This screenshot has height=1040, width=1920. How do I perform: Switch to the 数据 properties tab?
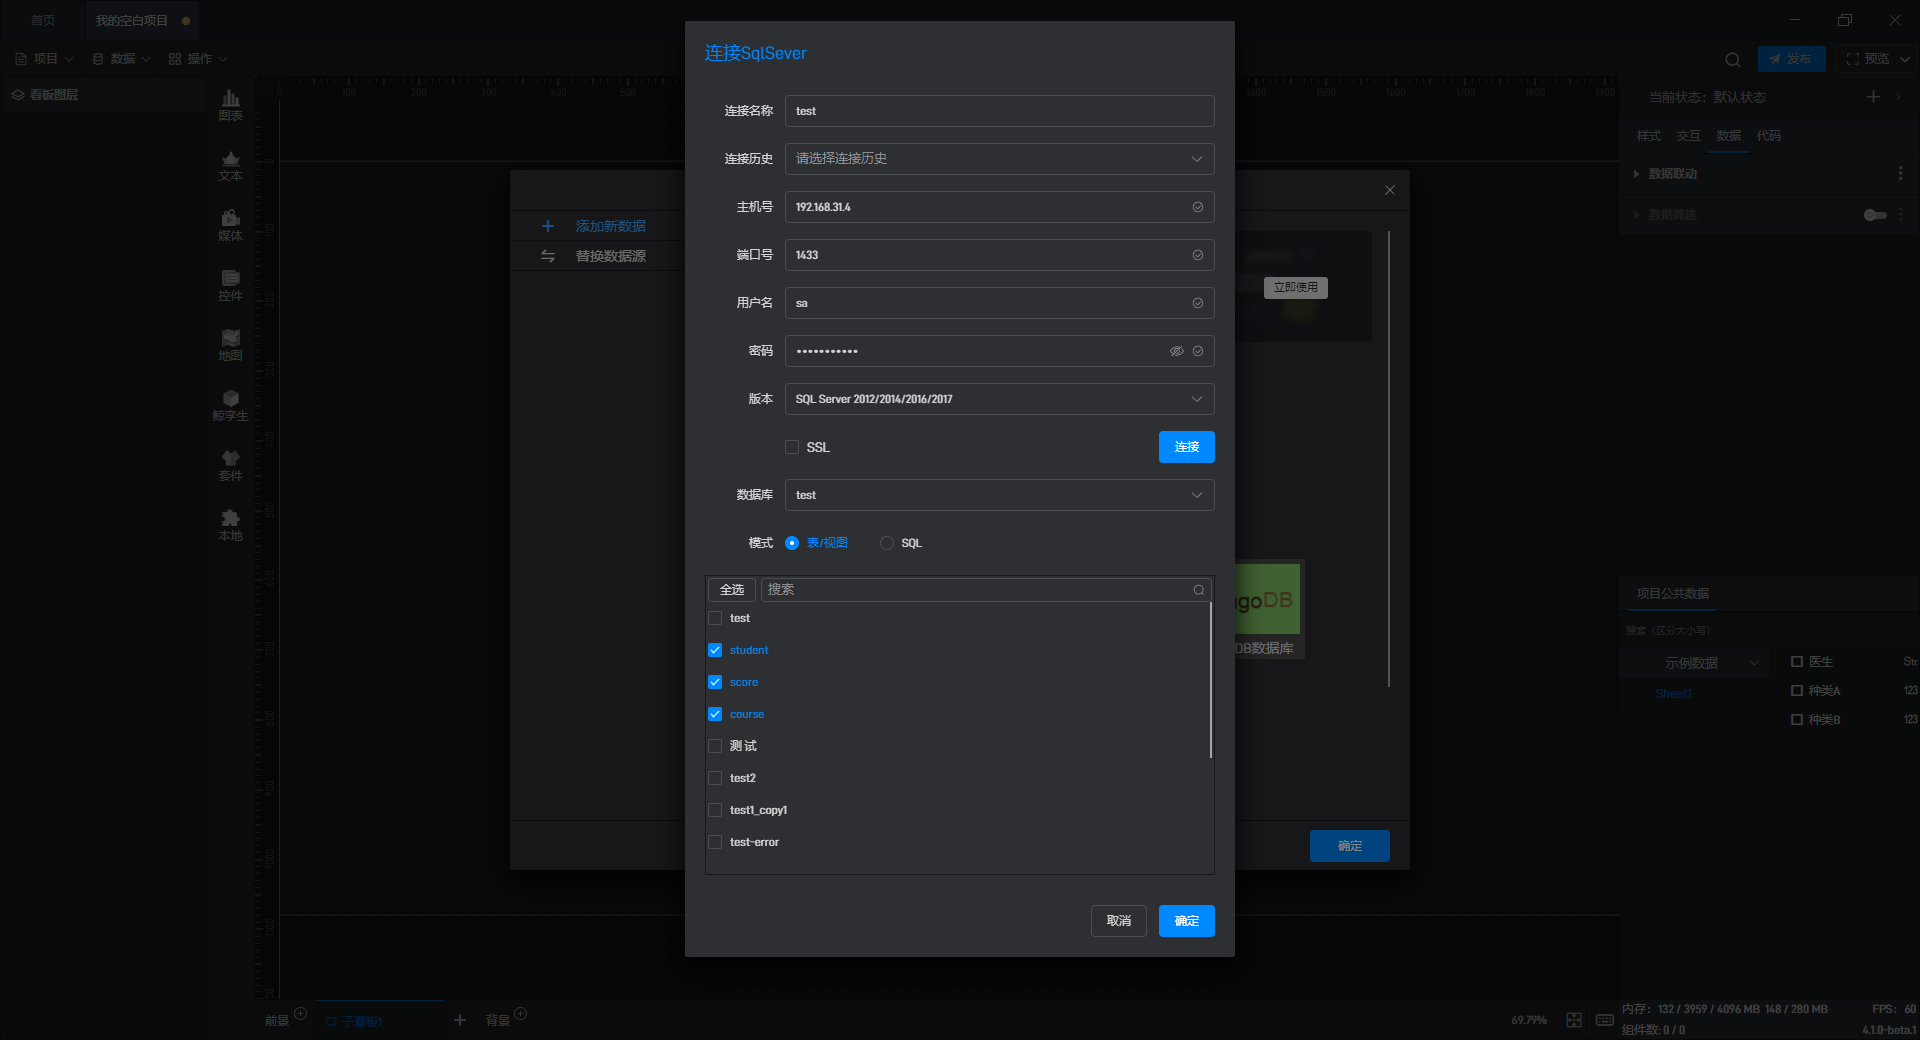[x=1729, y=136]
